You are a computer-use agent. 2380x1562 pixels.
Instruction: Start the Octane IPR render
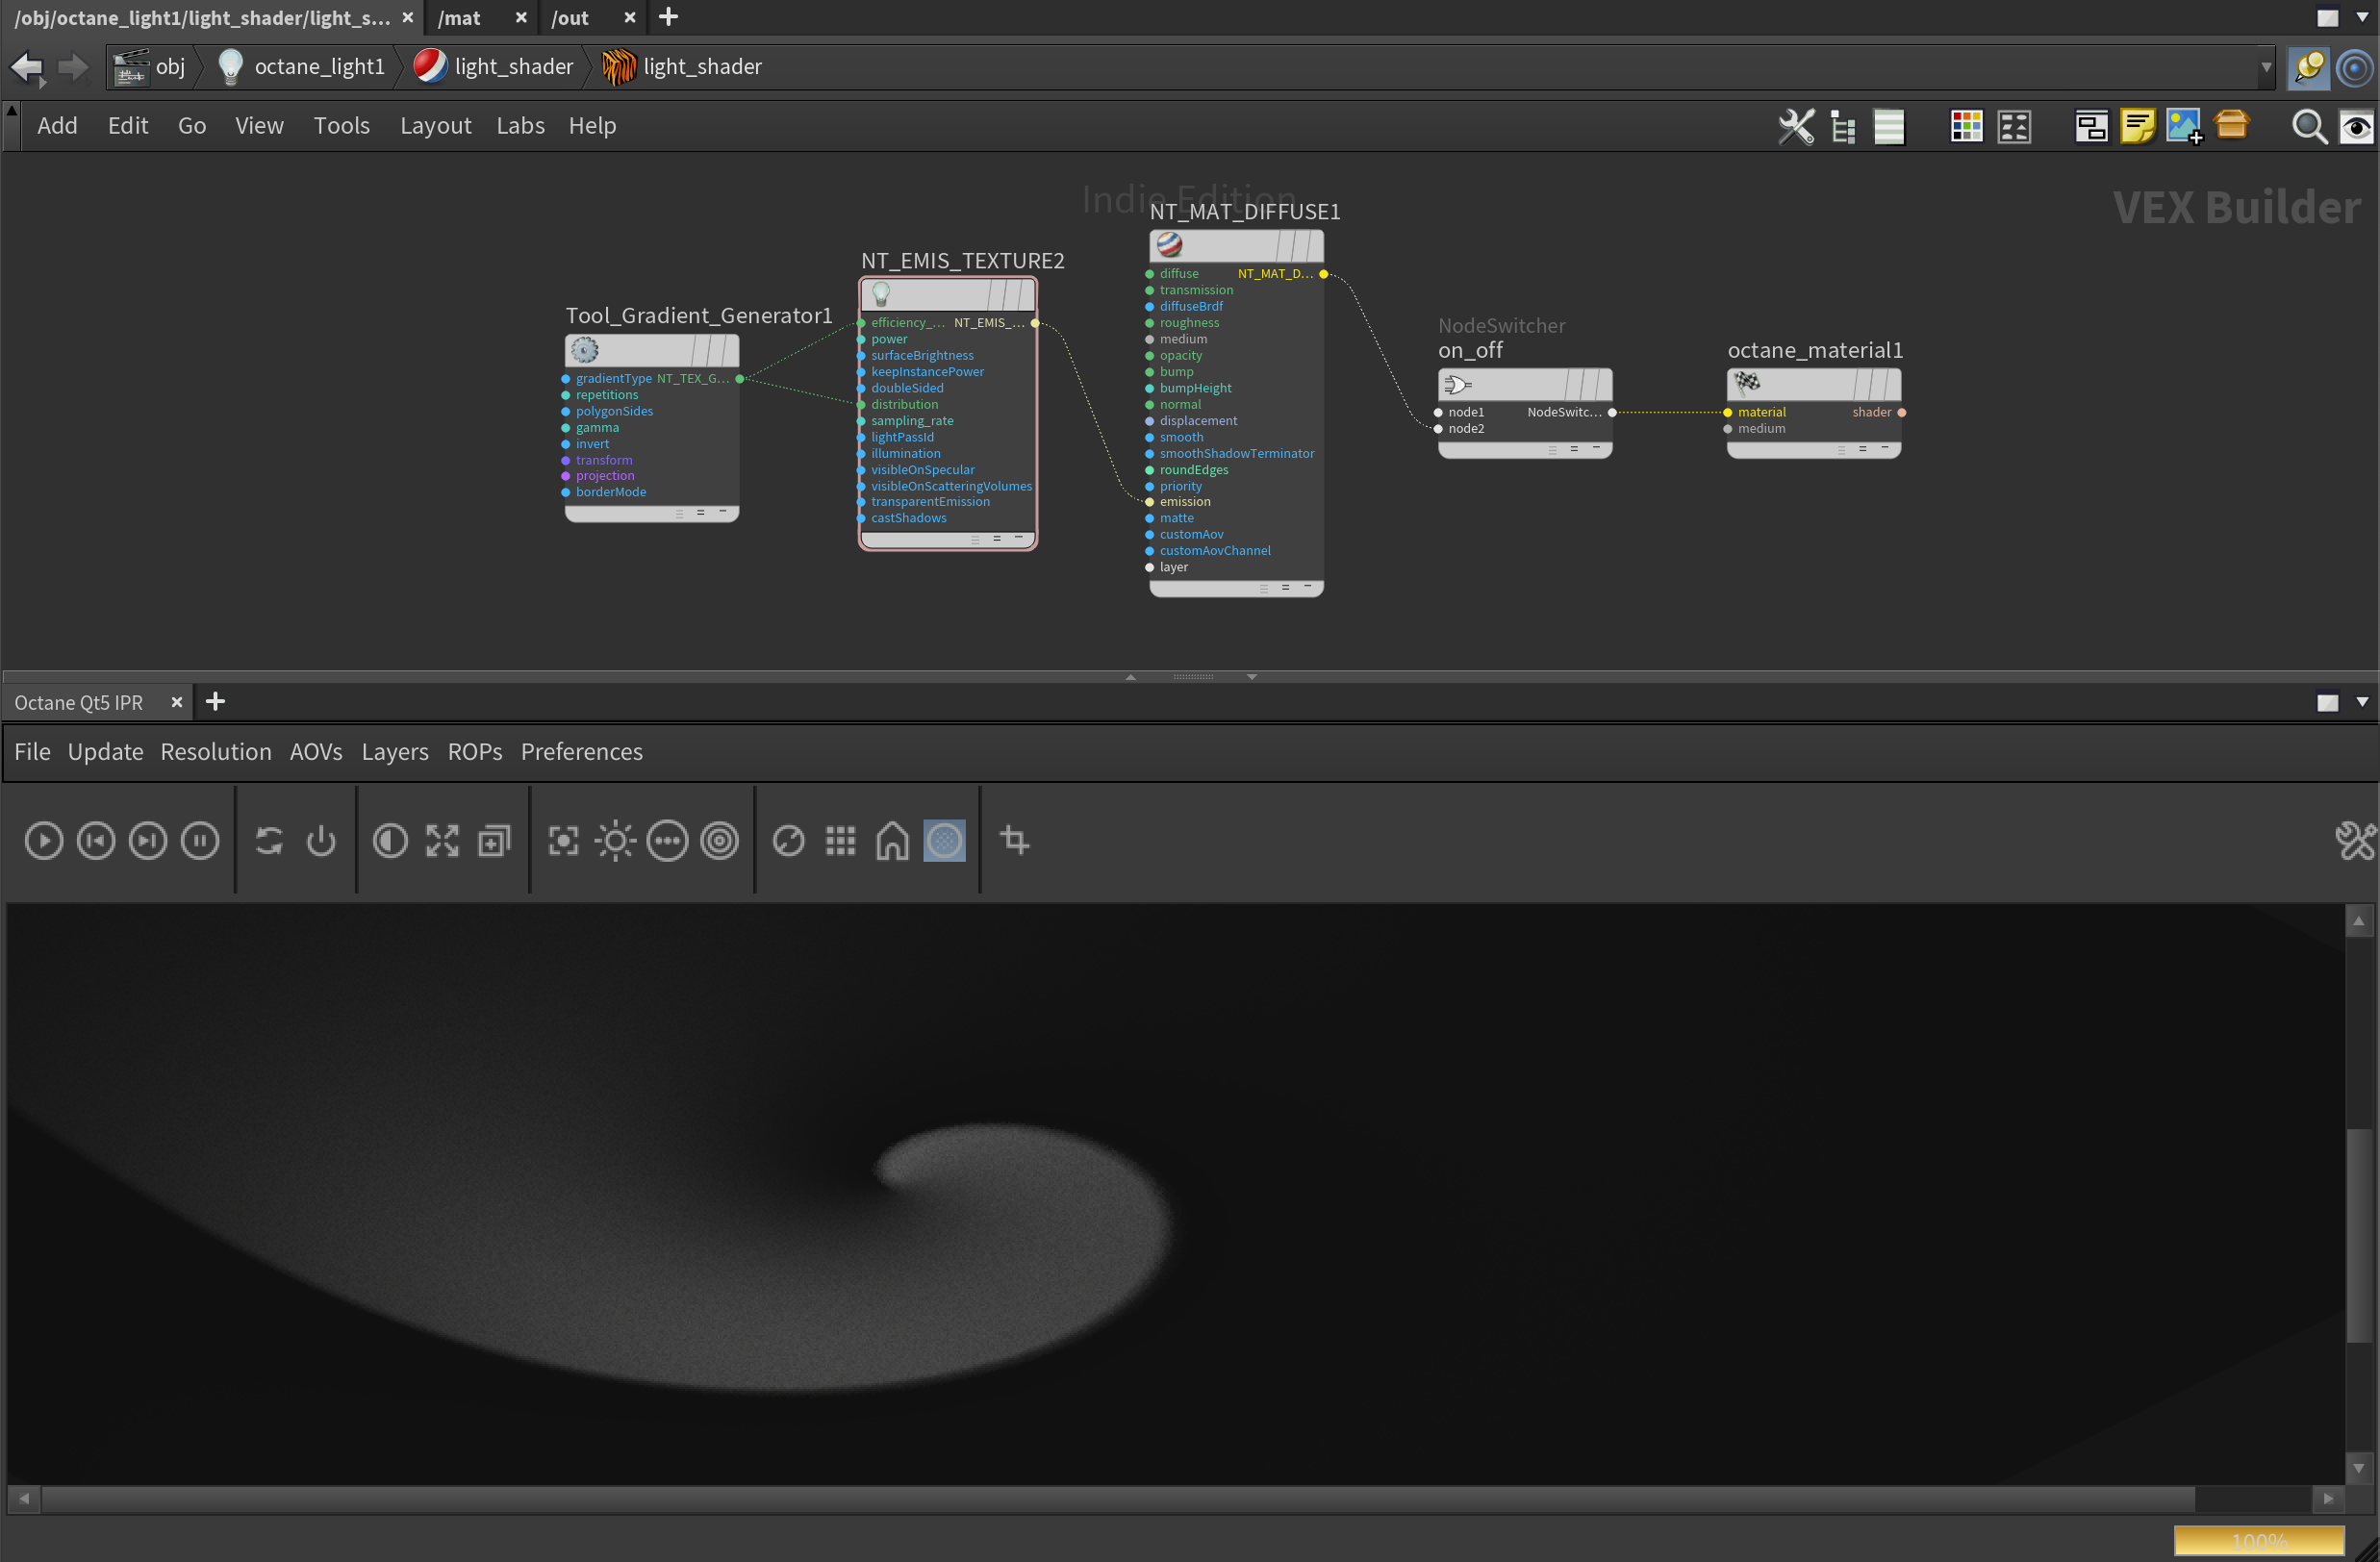(44, 841)
